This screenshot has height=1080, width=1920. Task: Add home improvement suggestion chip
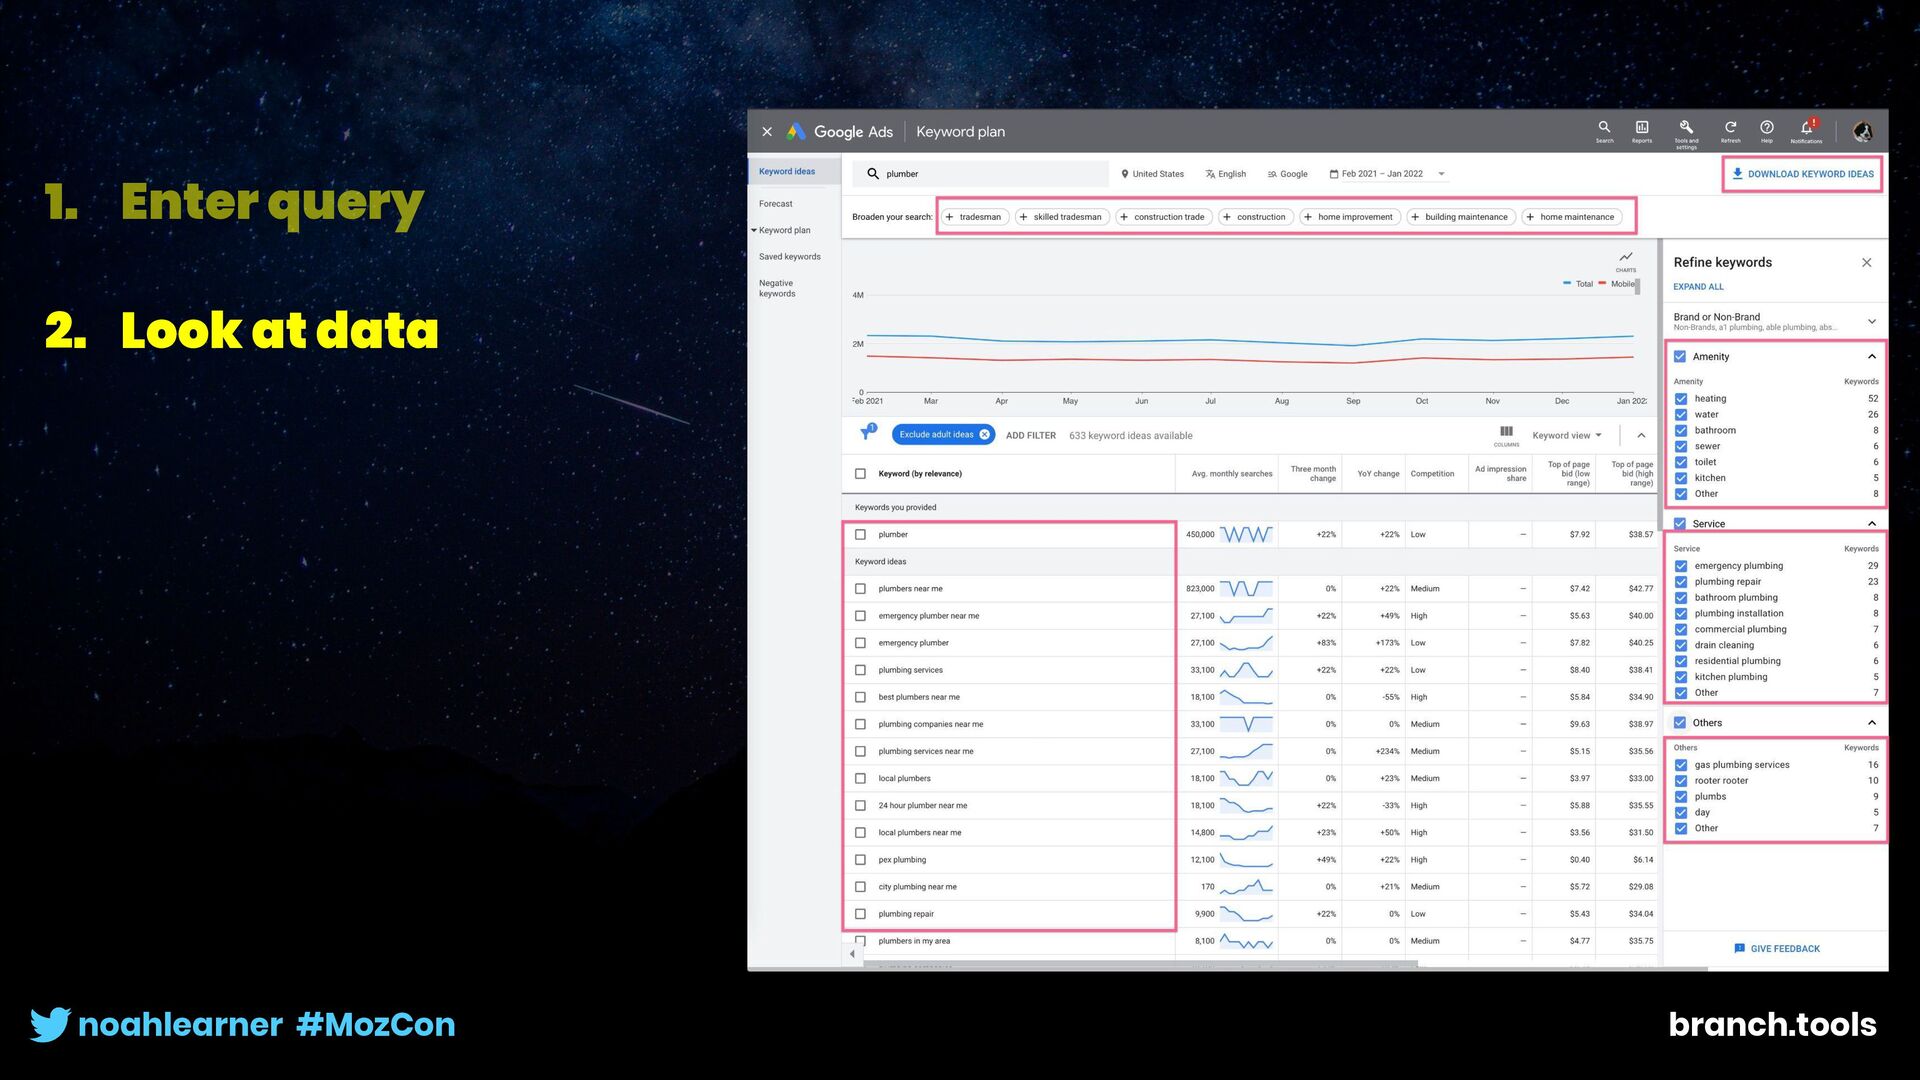[1349, 217]
